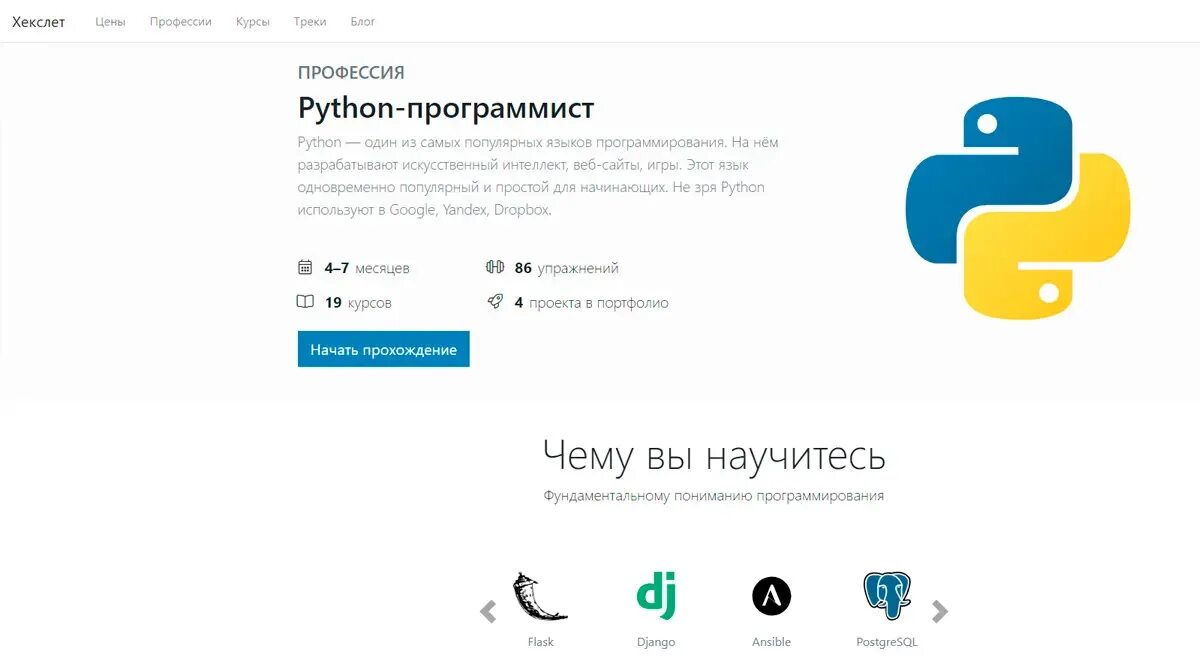Click the PostgreSQL elephant icon
This screenshot has height=664, width=1200.
[887, 597]
